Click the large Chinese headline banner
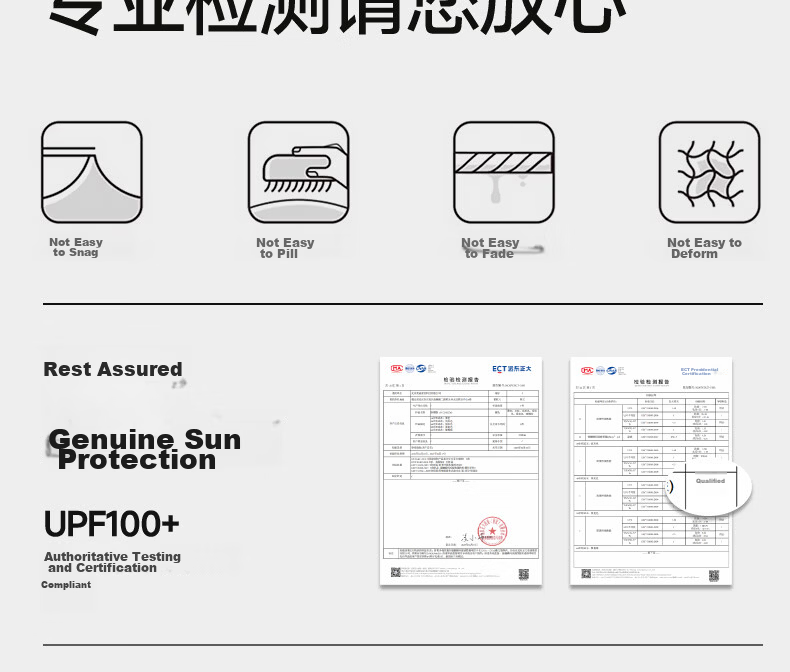 337,17
